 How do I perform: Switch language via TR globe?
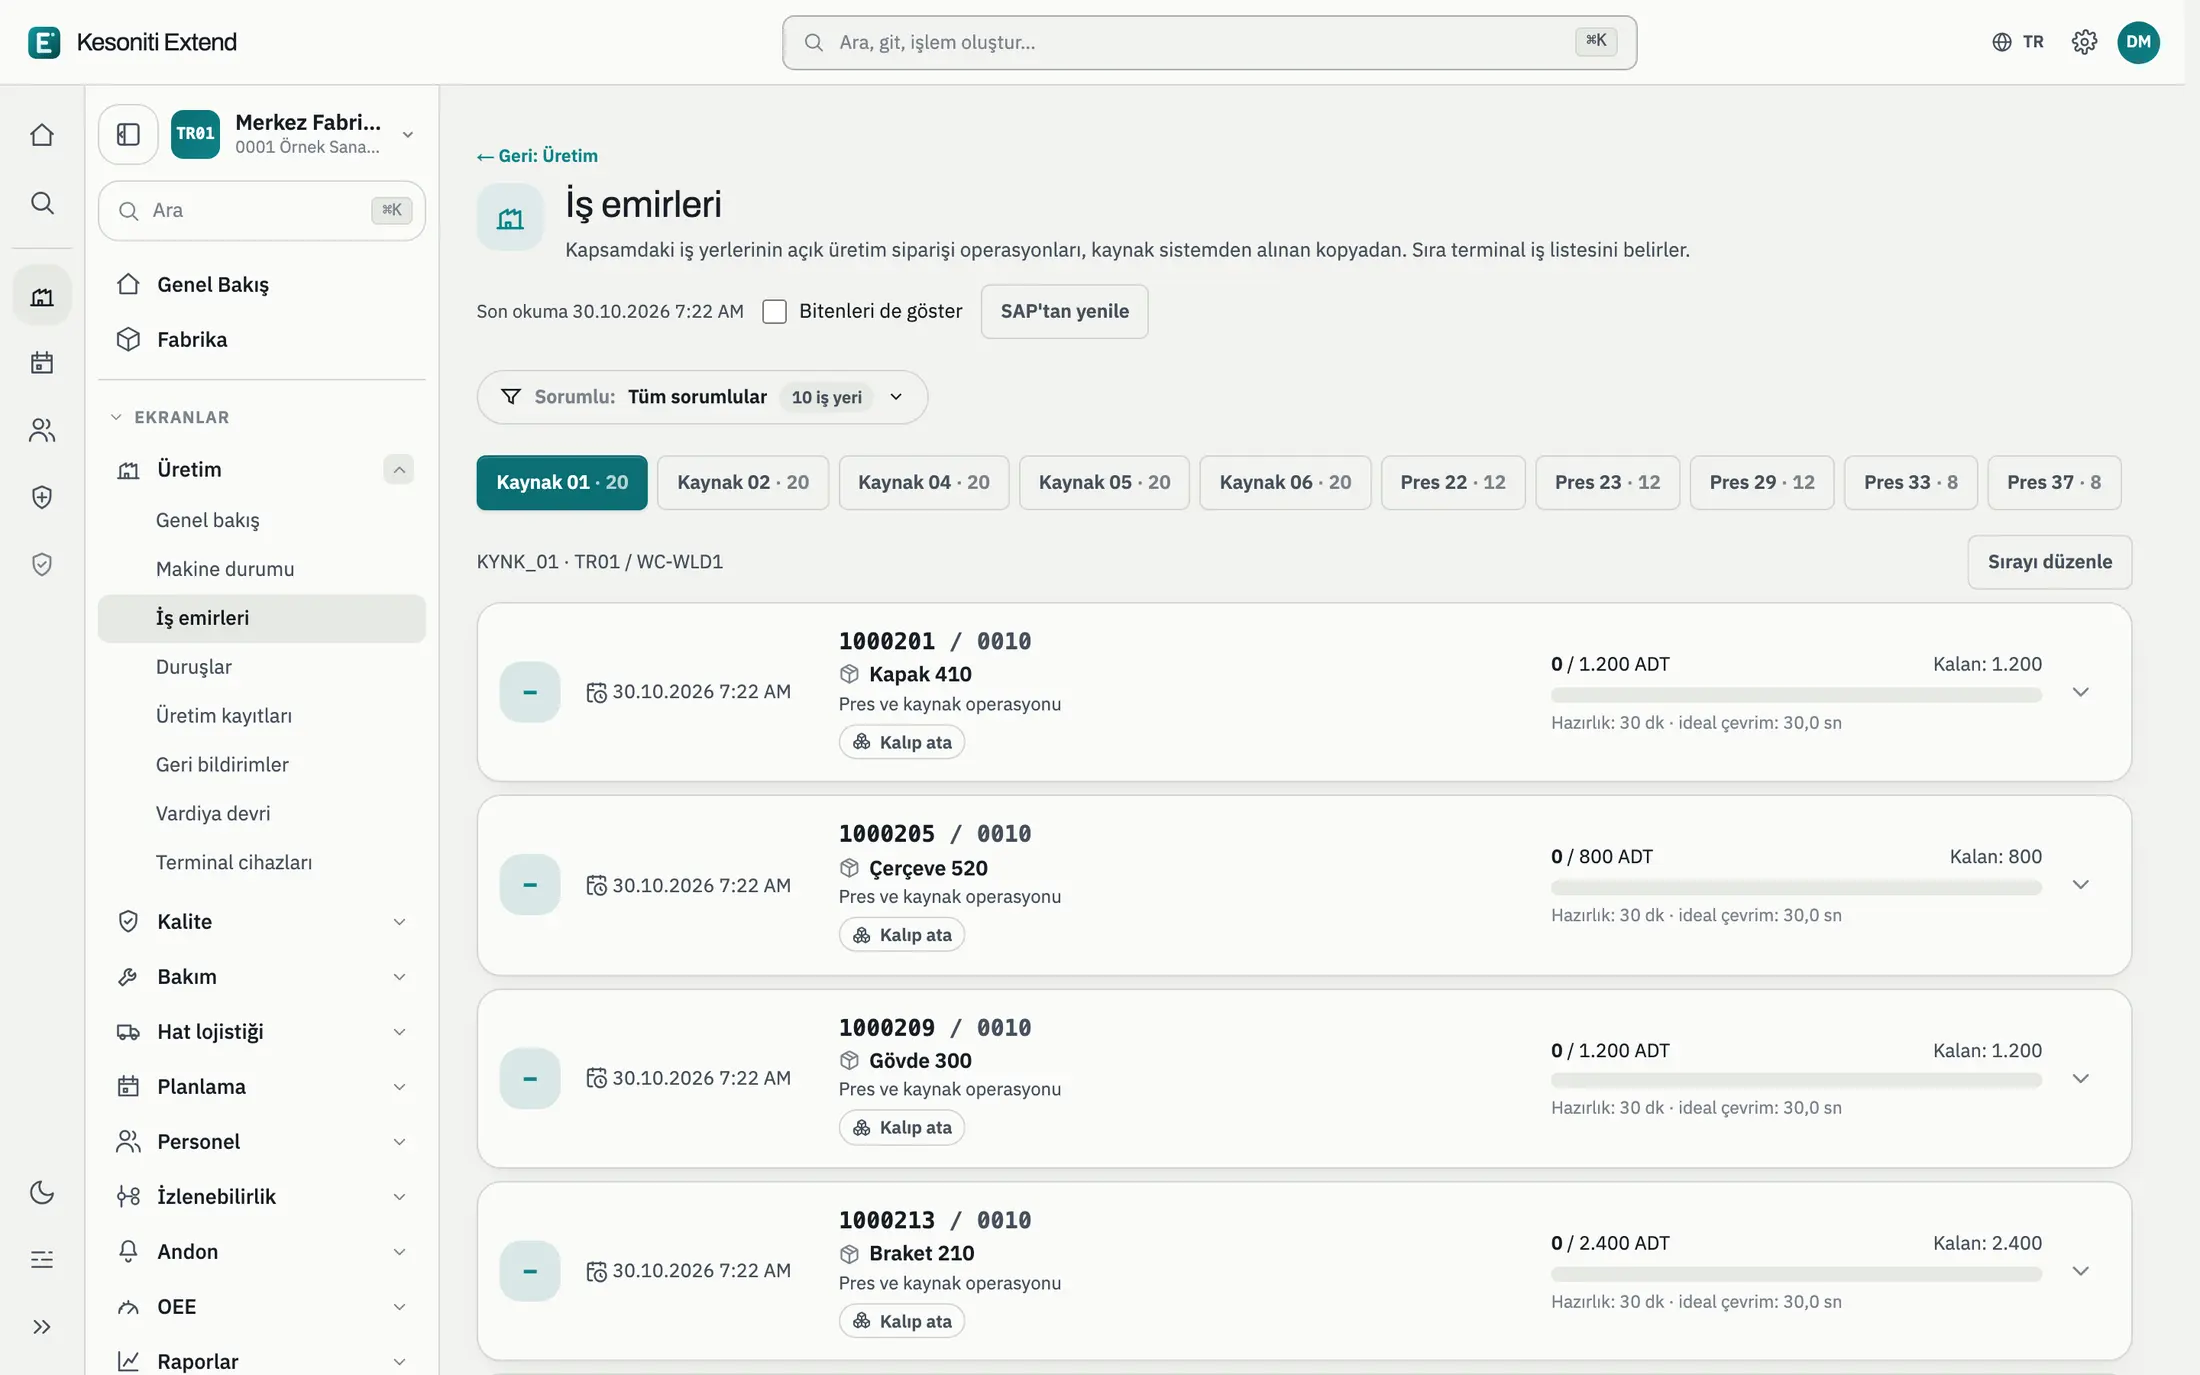(2018, 42)
